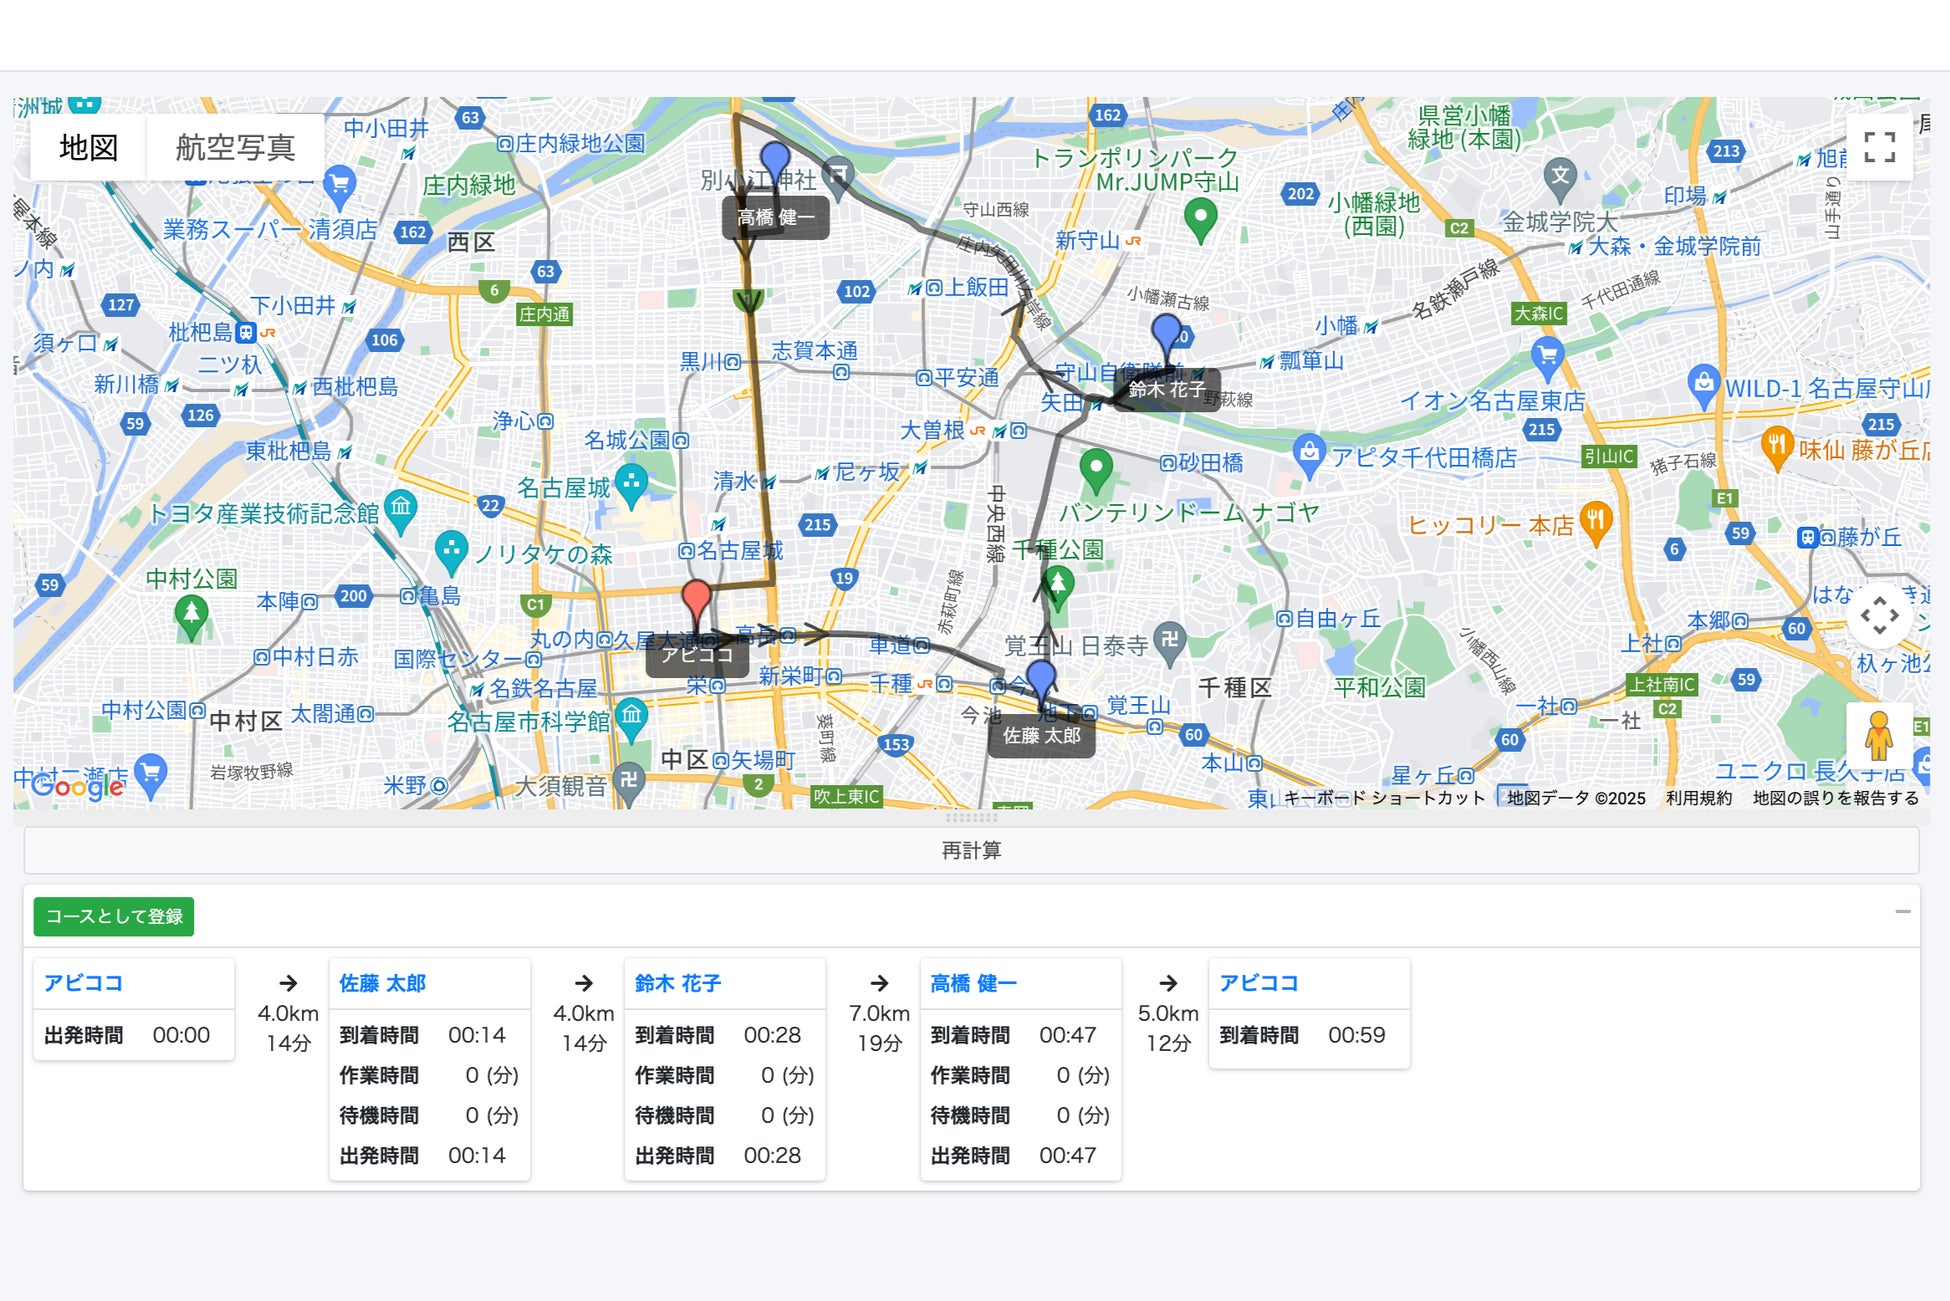Switch to 地図 map view

pos(88,148)
